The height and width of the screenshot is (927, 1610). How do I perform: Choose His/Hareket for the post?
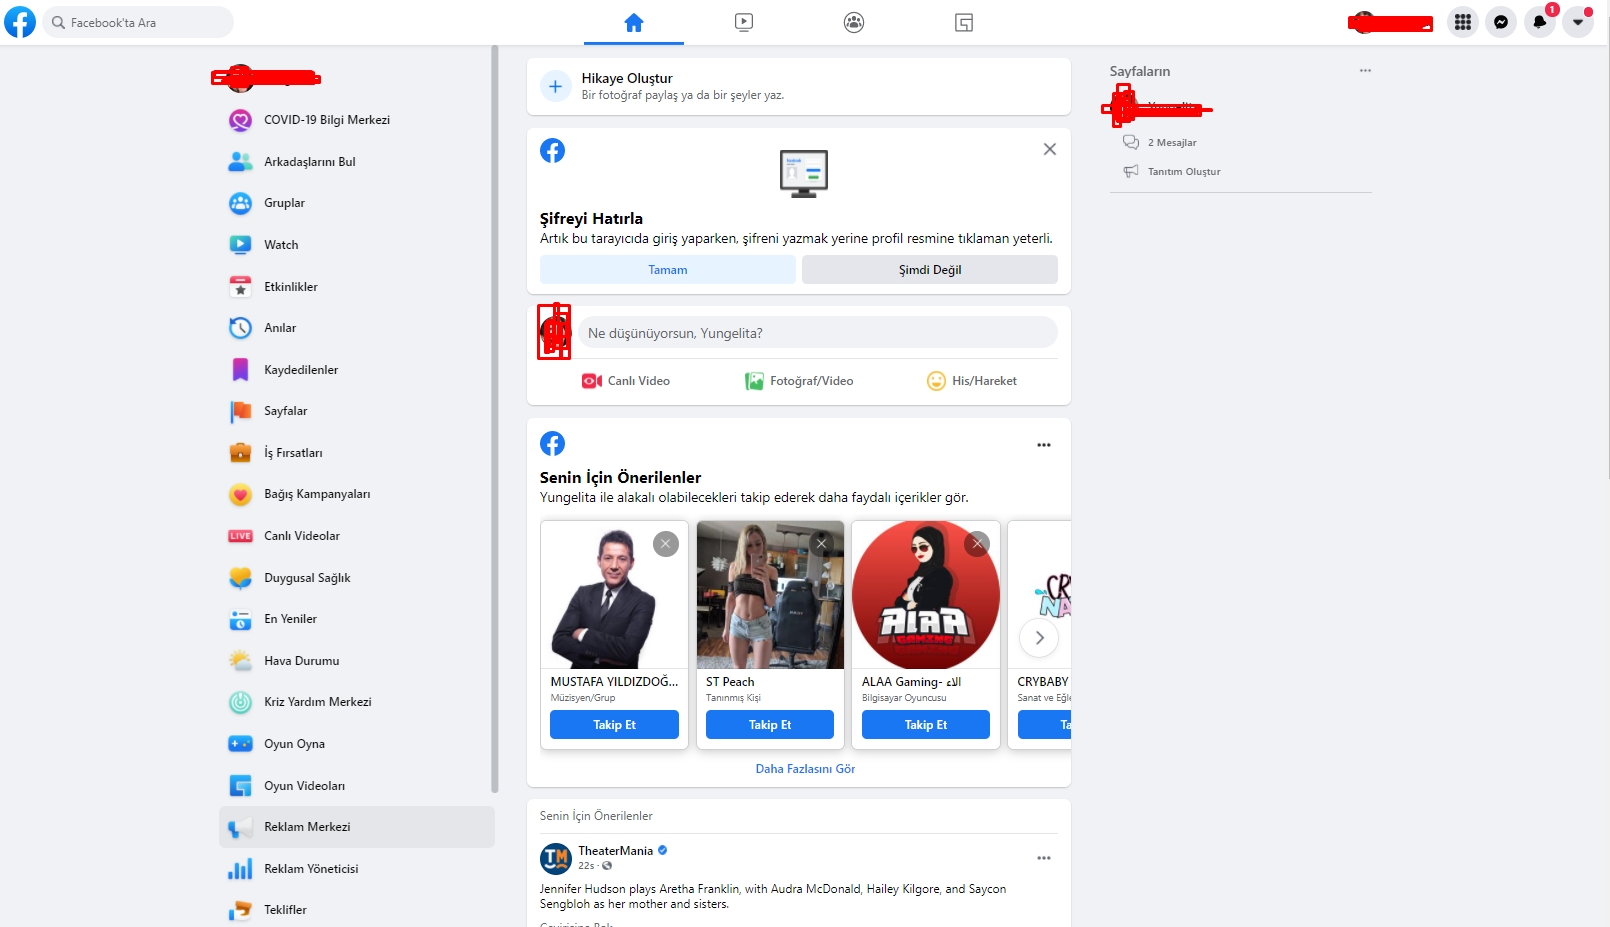972,381
